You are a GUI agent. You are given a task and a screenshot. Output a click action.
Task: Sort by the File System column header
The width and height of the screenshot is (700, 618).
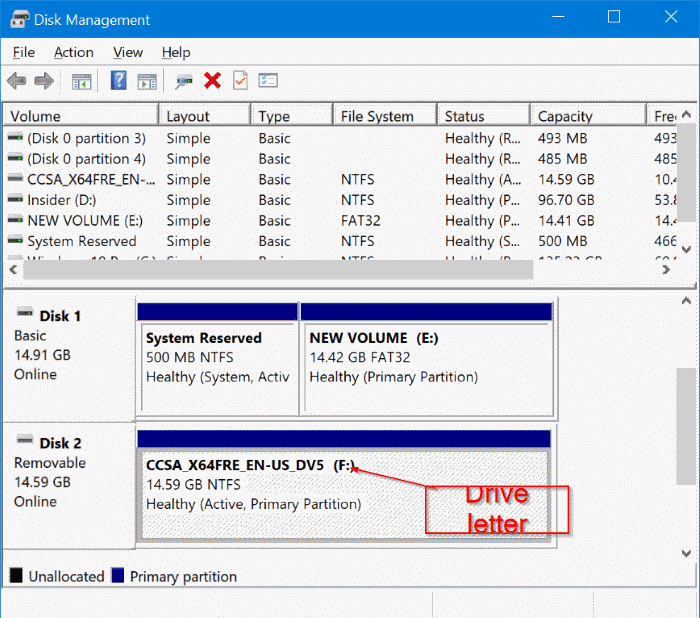coord(385,116)
